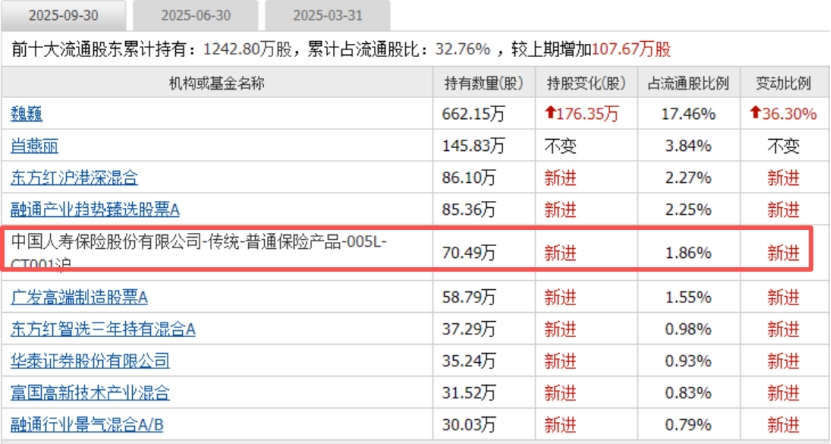Click the ratio cell 1.55%
Image resolution: width=831 pixels, height=444 pixels.
(x=688, y=297)
